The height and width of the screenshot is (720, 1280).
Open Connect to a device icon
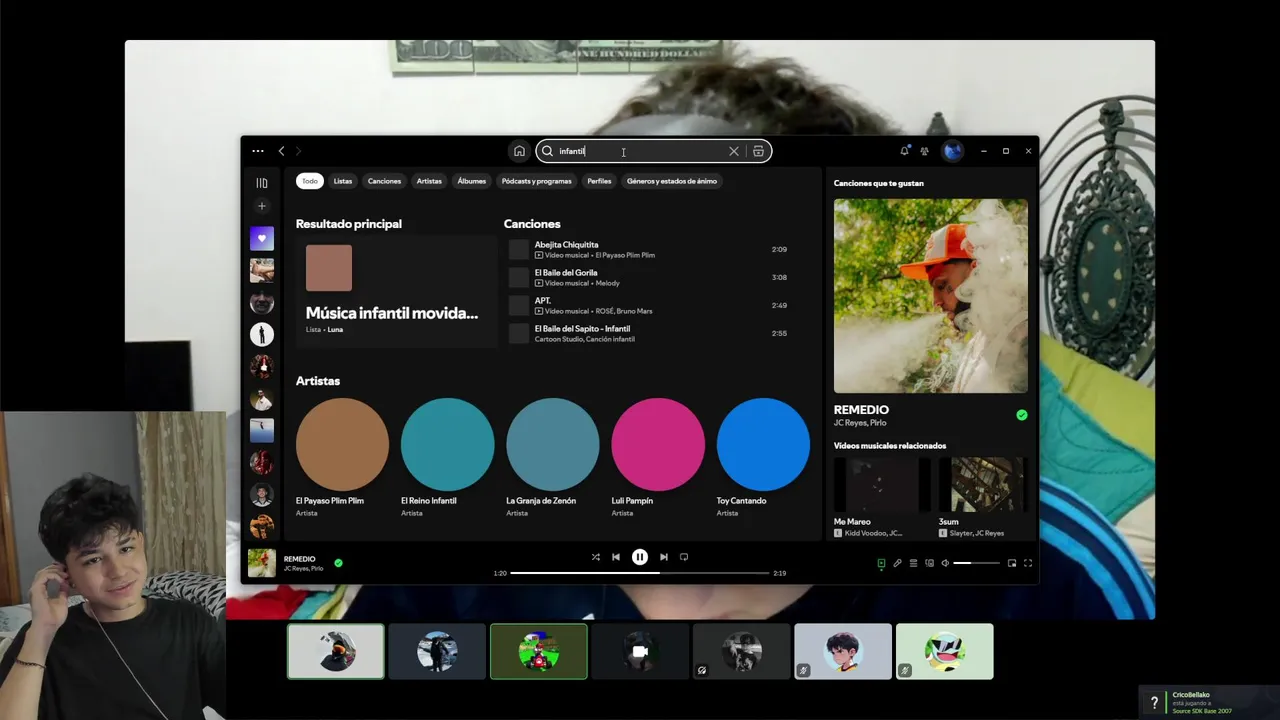coord(929,563)
